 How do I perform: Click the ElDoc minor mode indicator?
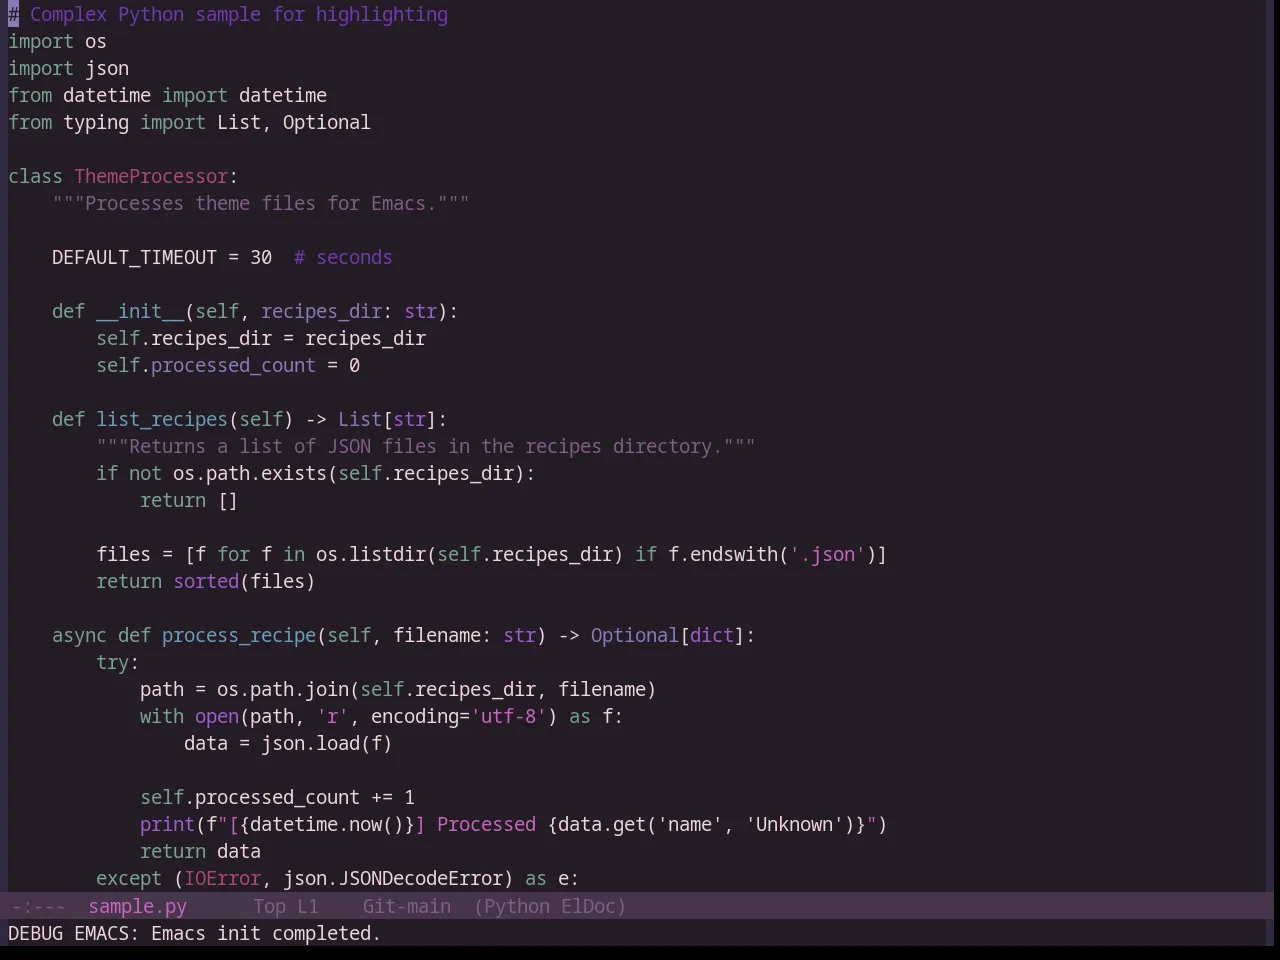588,906
